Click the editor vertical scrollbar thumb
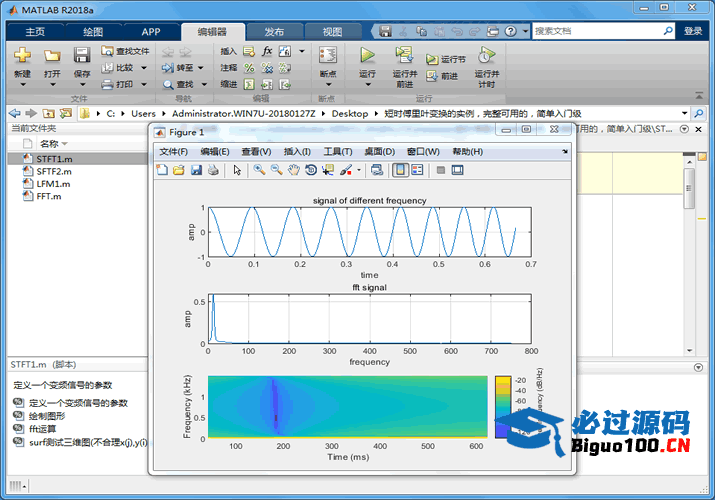 tap(689, 189)
